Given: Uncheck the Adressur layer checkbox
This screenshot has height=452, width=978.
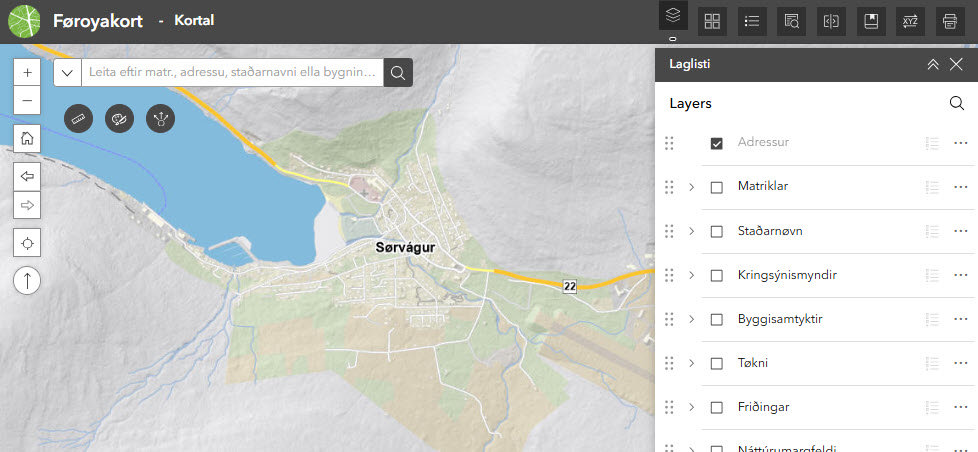Looking at the screenshot, I should point(717,143).
